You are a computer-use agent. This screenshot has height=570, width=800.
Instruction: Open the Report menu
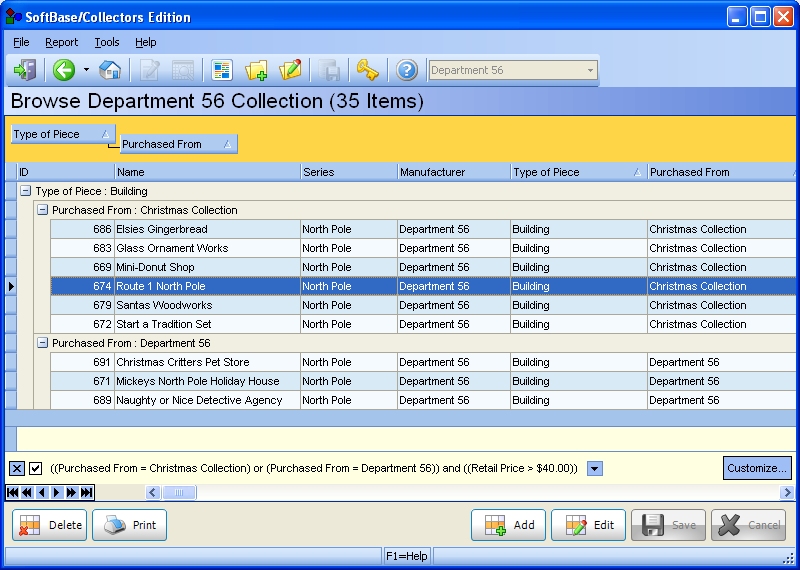tap(61, 42)
